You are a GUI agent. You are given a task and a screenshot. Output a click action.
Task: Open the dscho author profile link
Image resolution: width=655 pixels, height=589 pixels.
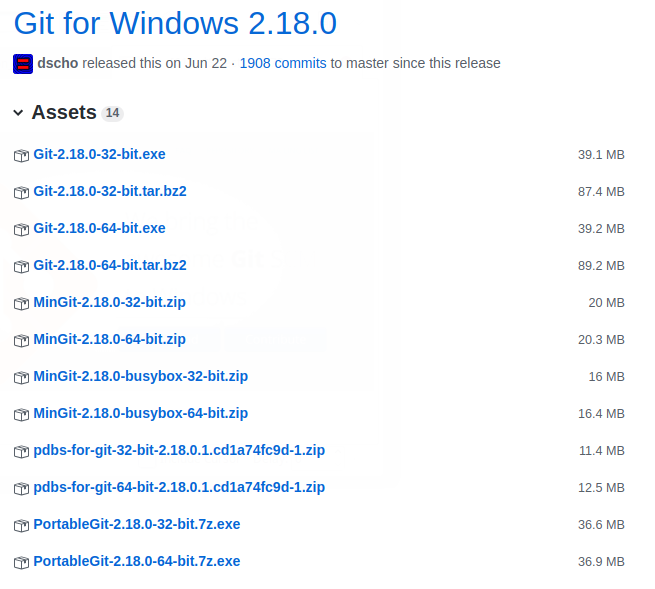coord(58,63)
